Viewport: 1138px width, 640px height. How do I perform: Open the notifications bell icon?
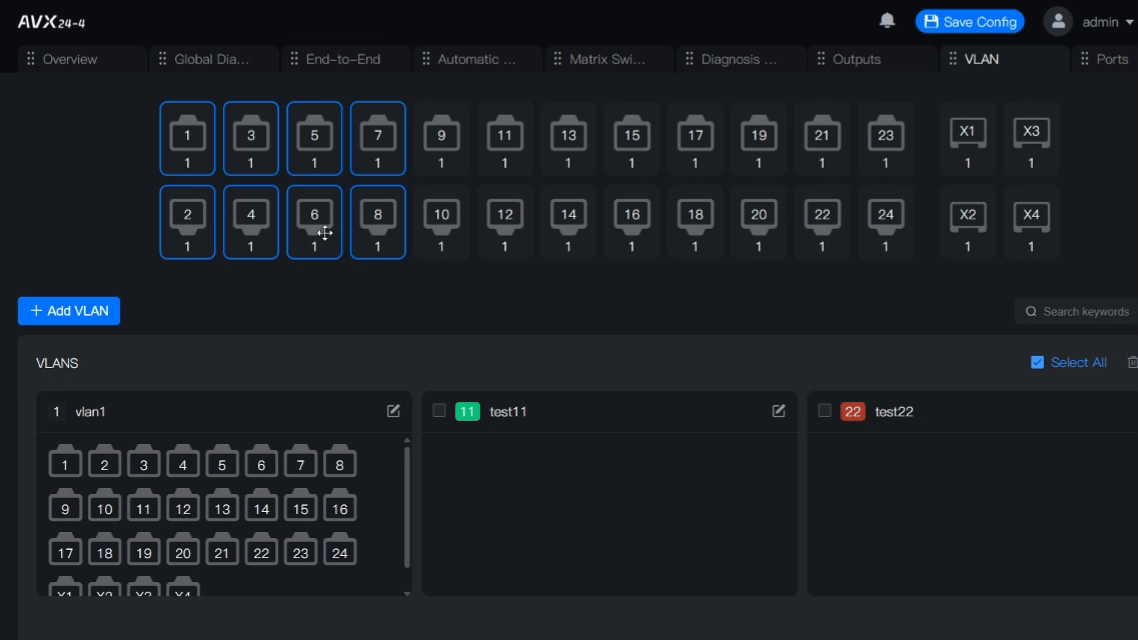(887, 21)
